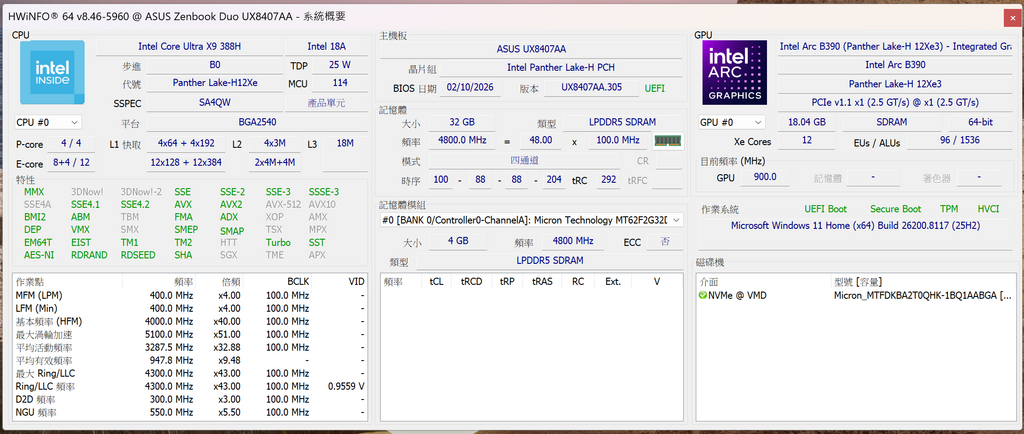This screenshot has height=434, width=1024.
Task: Click the stepping value B0
Action: pyautogui.click(x=215, y=65)
